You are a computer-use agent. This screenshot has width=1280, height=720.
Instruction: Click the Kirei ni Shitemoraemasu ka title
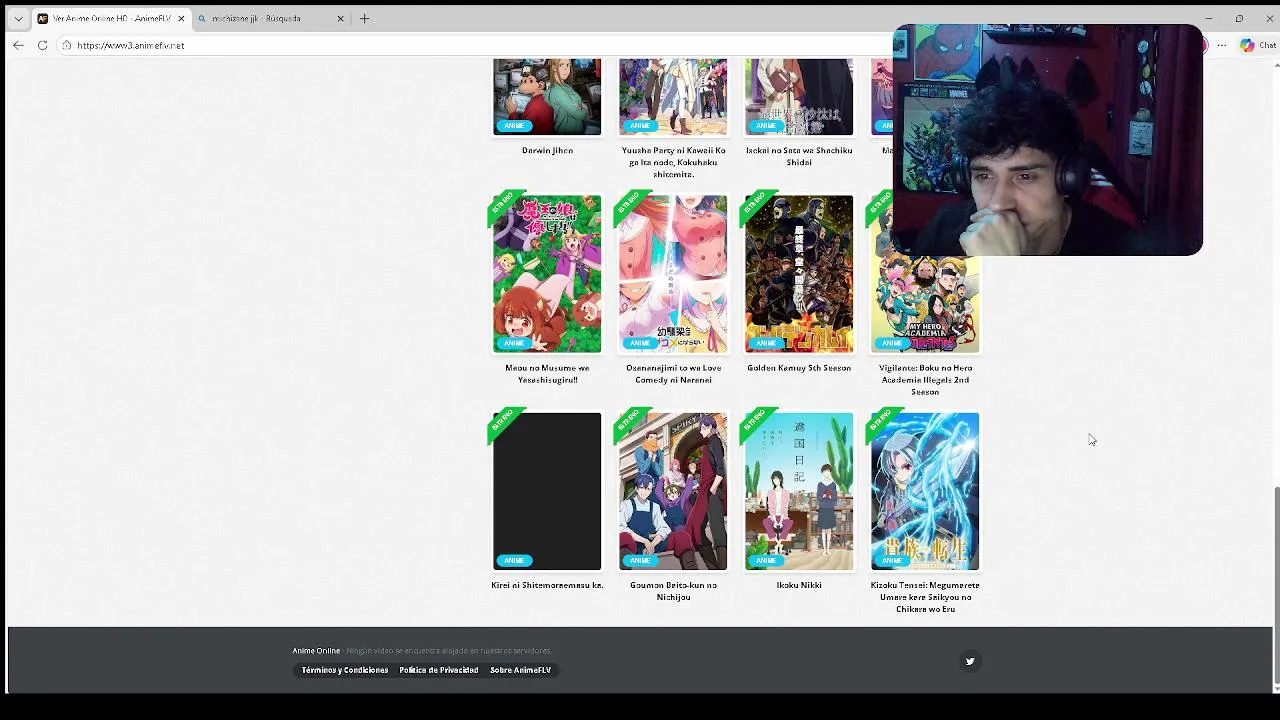pyautogui.click(x=547, y=585)
